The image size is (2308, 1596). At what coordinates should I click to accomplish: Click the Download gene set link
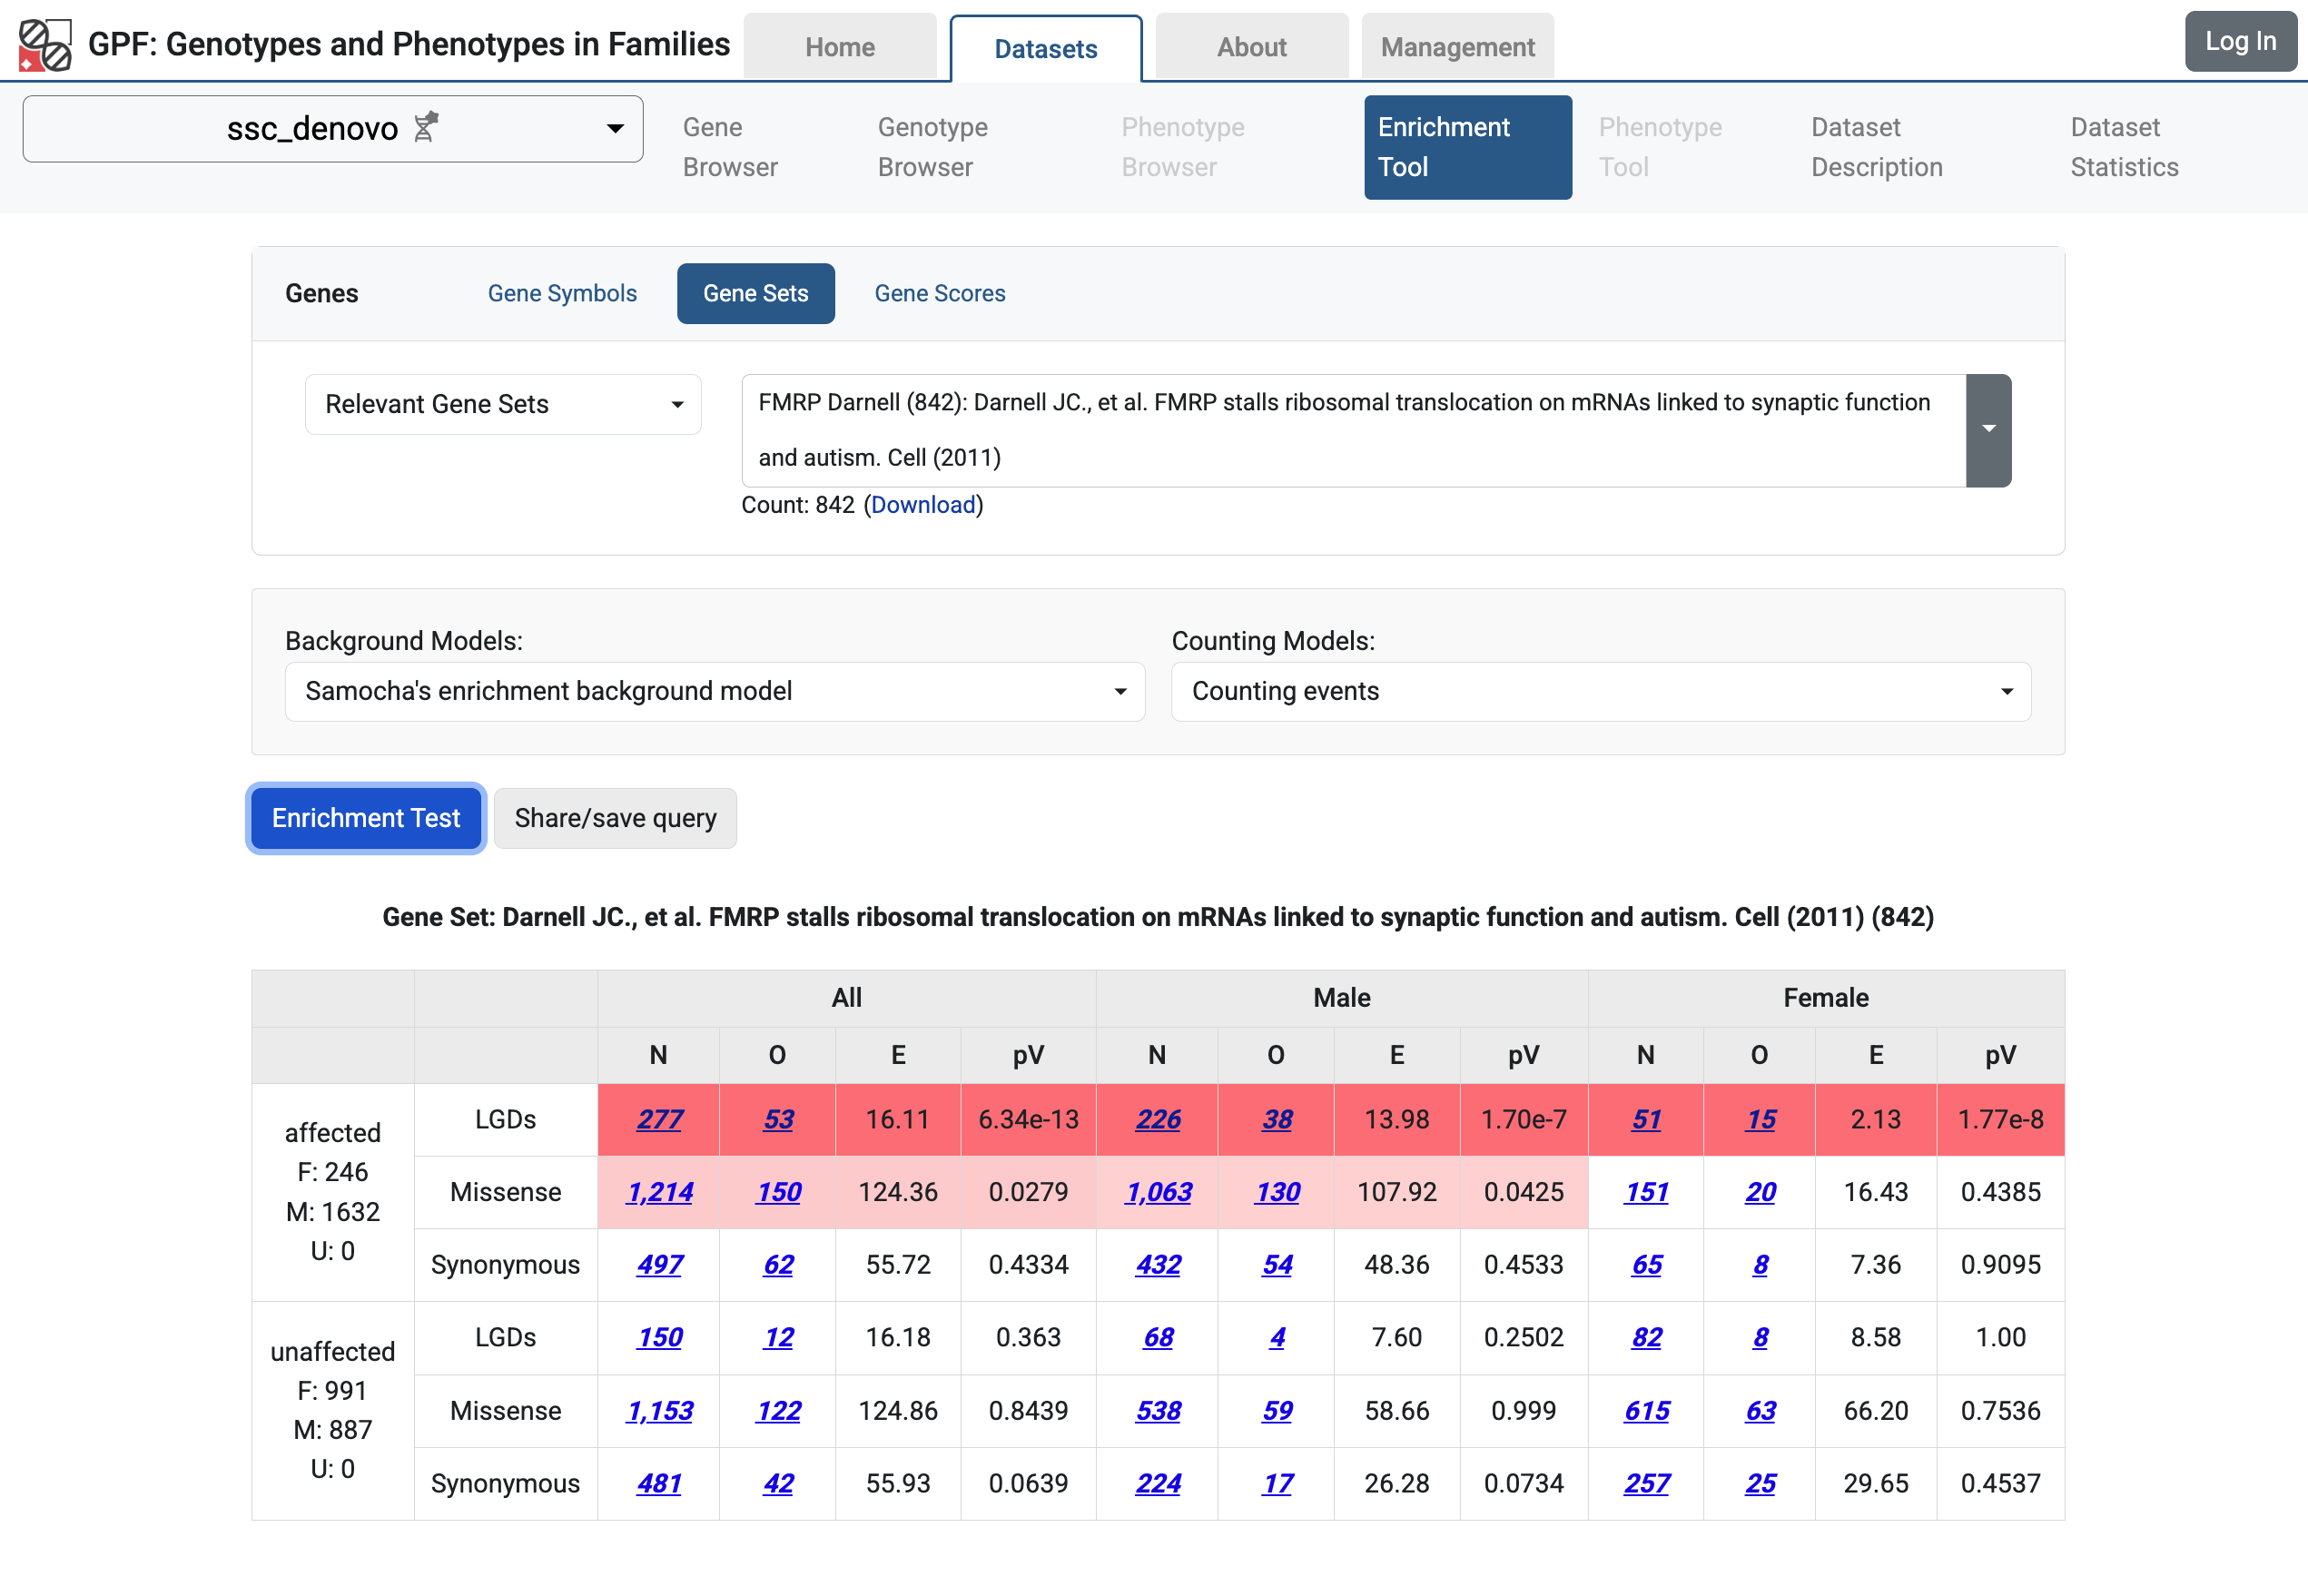[922, 505]
